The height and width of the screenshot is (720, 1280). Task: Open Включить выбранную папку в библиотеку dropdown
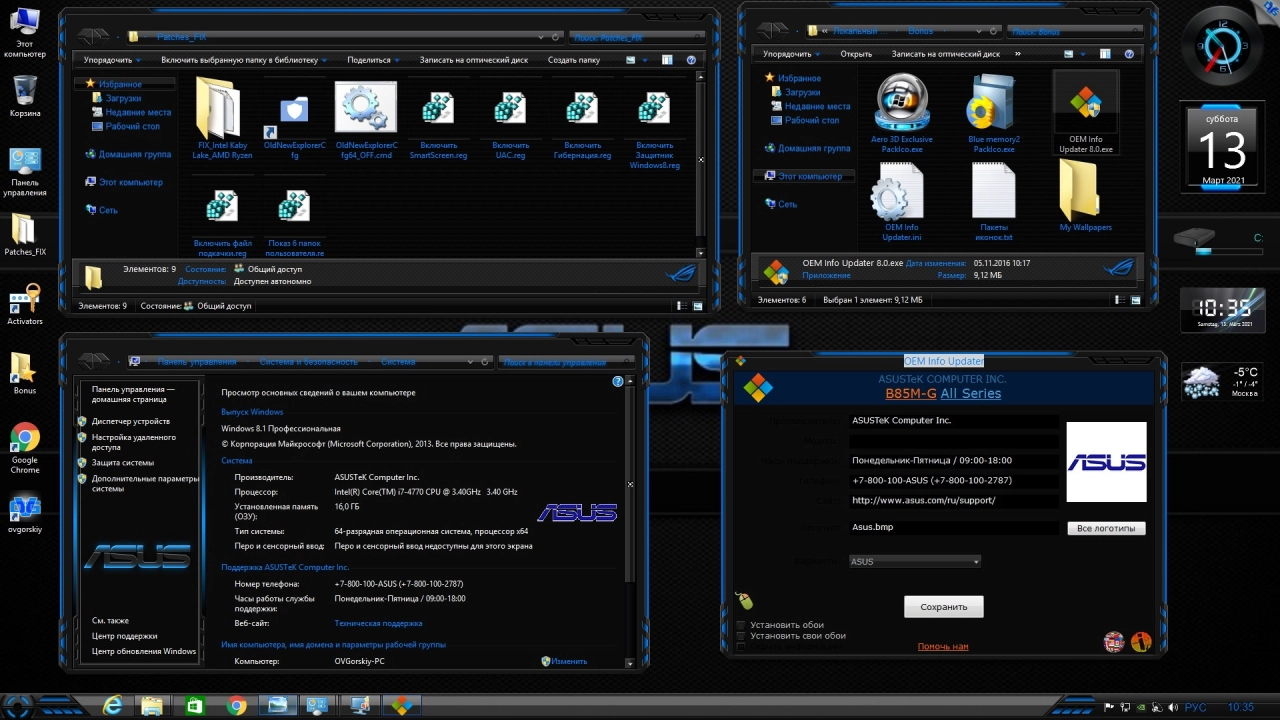coord(245,60)
